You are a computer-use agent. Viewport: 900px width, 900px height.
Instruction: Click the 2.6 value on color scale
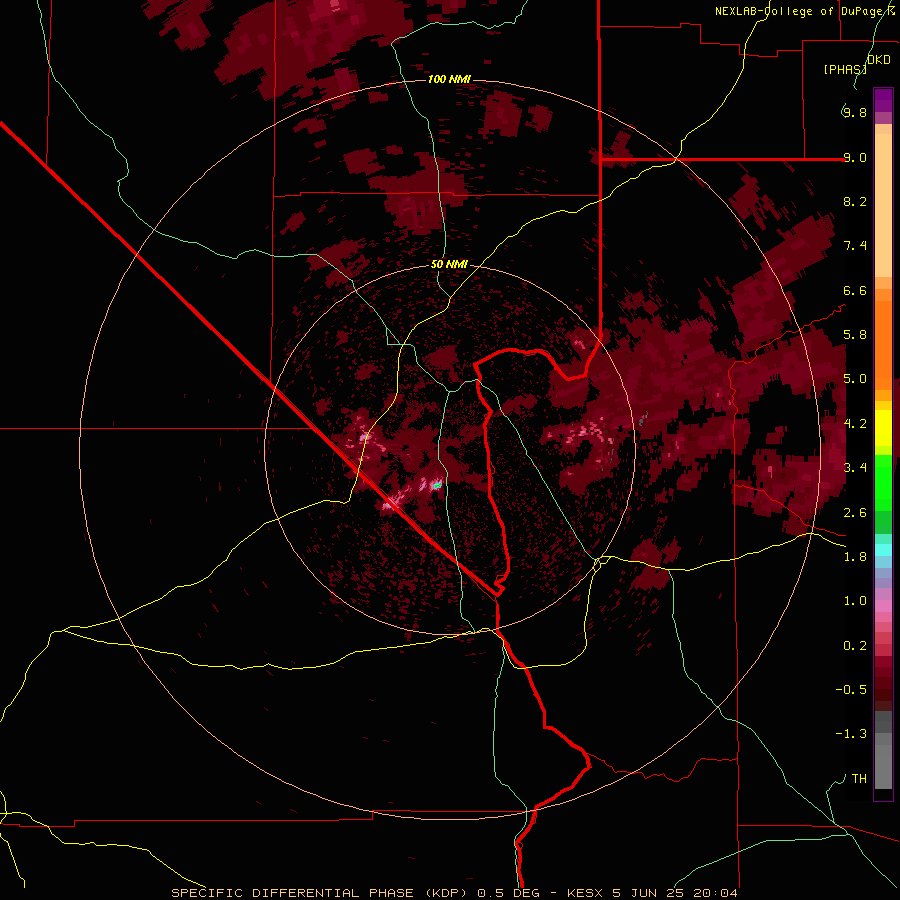point(855,513)
